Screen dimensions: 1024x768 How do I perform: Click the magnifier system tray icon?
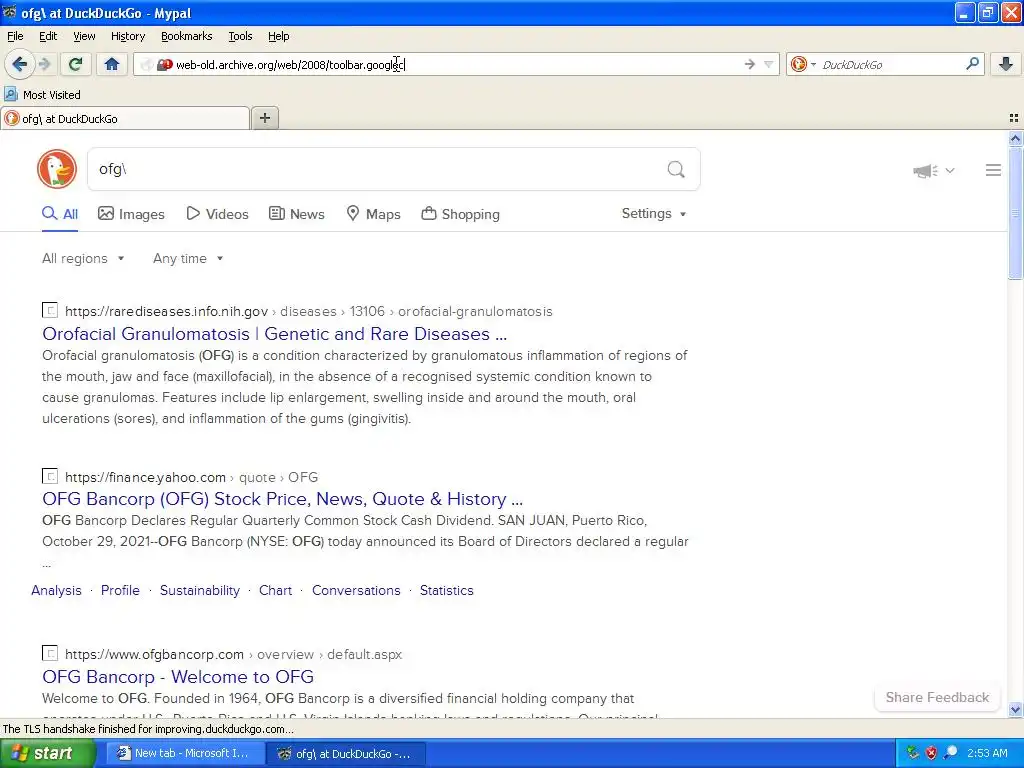pyautogui.click(x=950, y=754)
